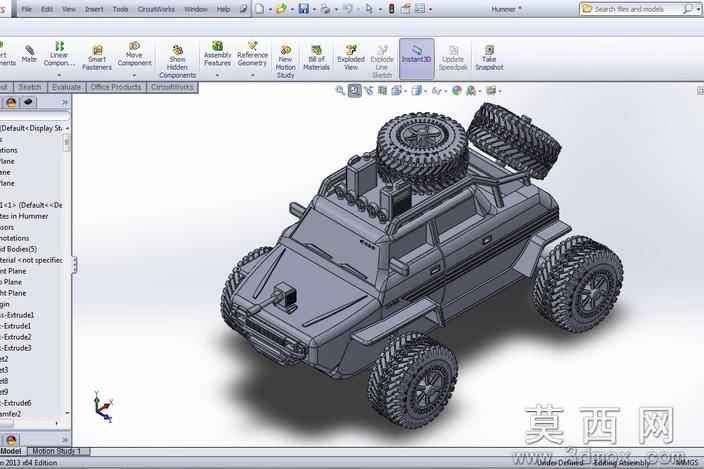
Task: Open Apply Scene icon
Action: 471,91
